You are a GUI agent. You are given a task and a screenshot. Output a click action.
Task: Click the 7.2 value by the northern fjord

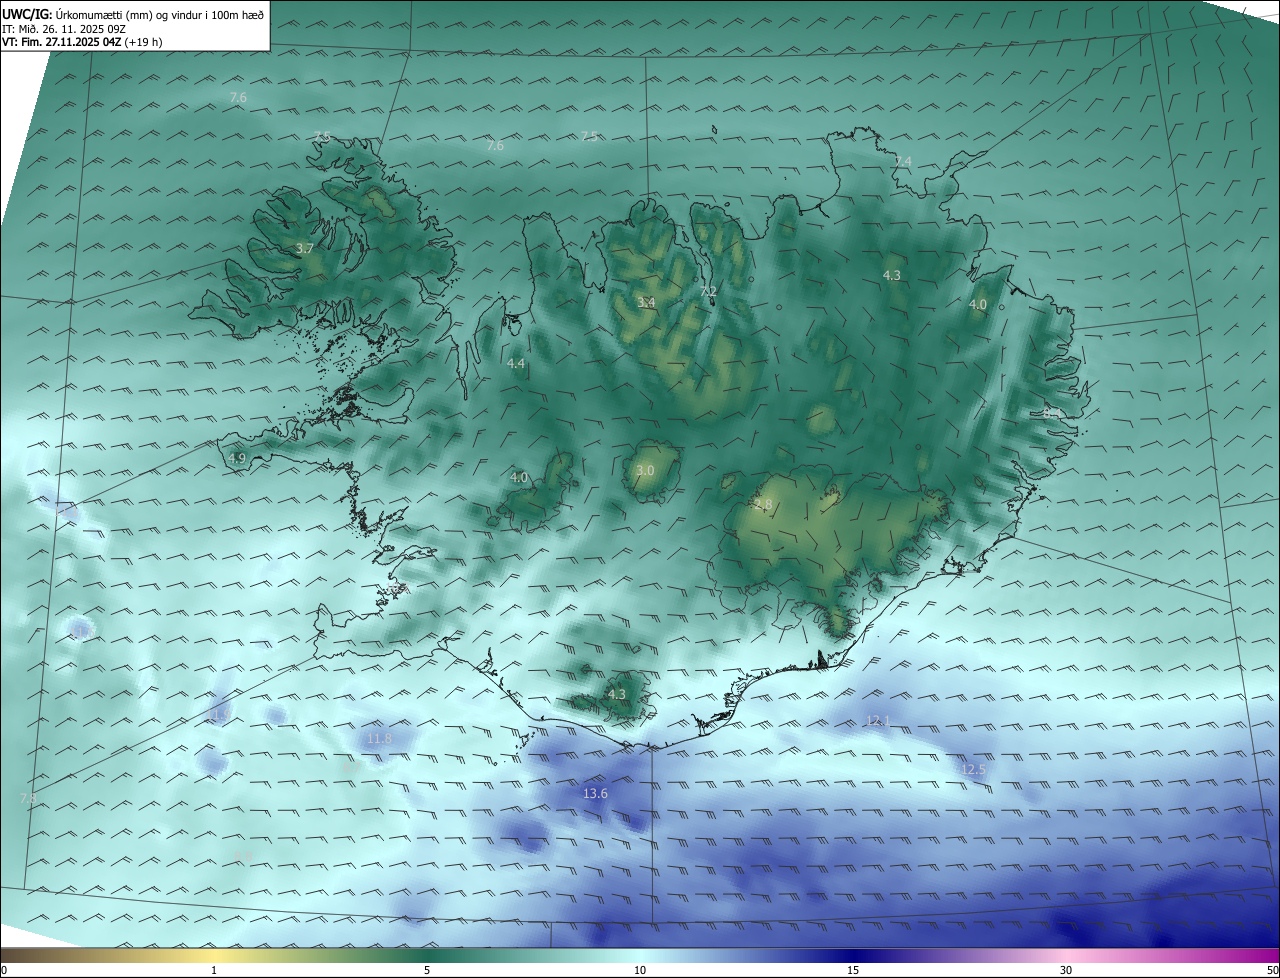(x=708, y=292)
